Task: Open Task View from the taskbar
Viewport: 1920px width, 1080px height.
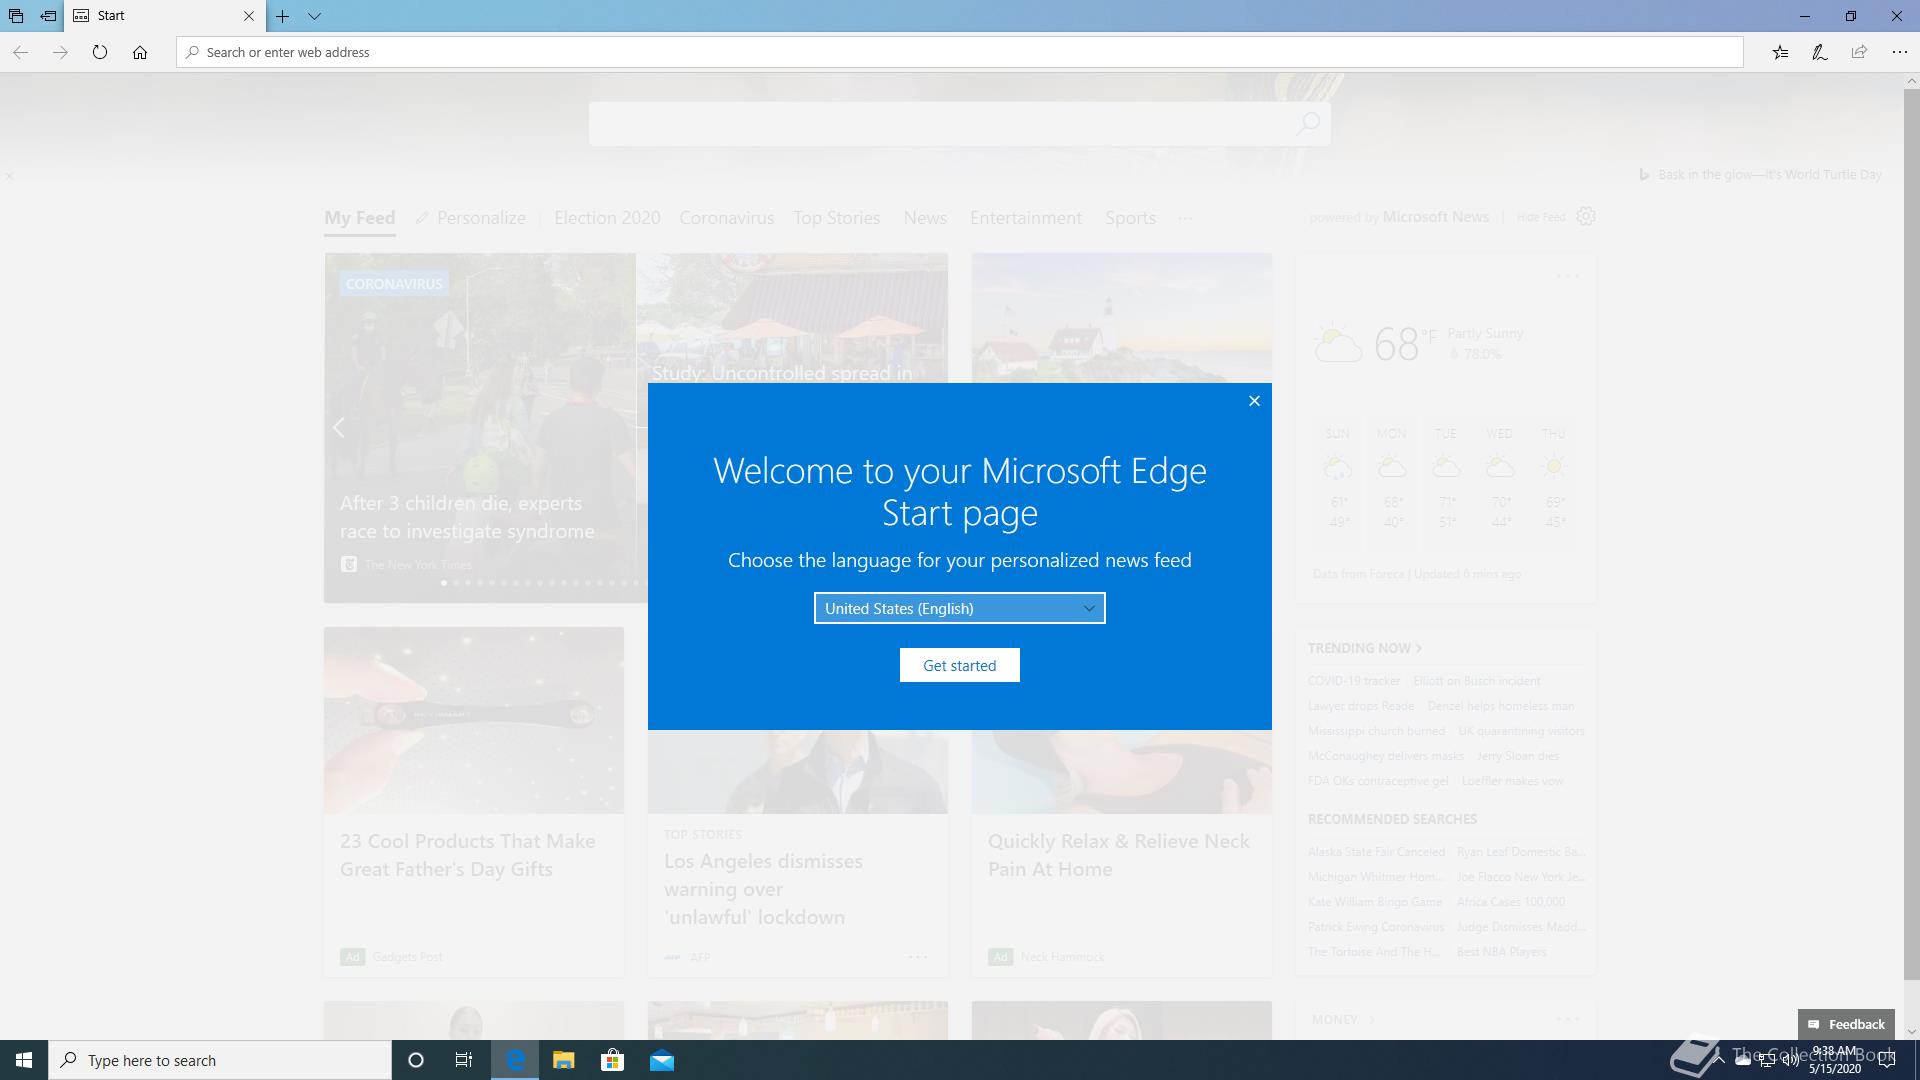Action: click(x=464, y=1060)
